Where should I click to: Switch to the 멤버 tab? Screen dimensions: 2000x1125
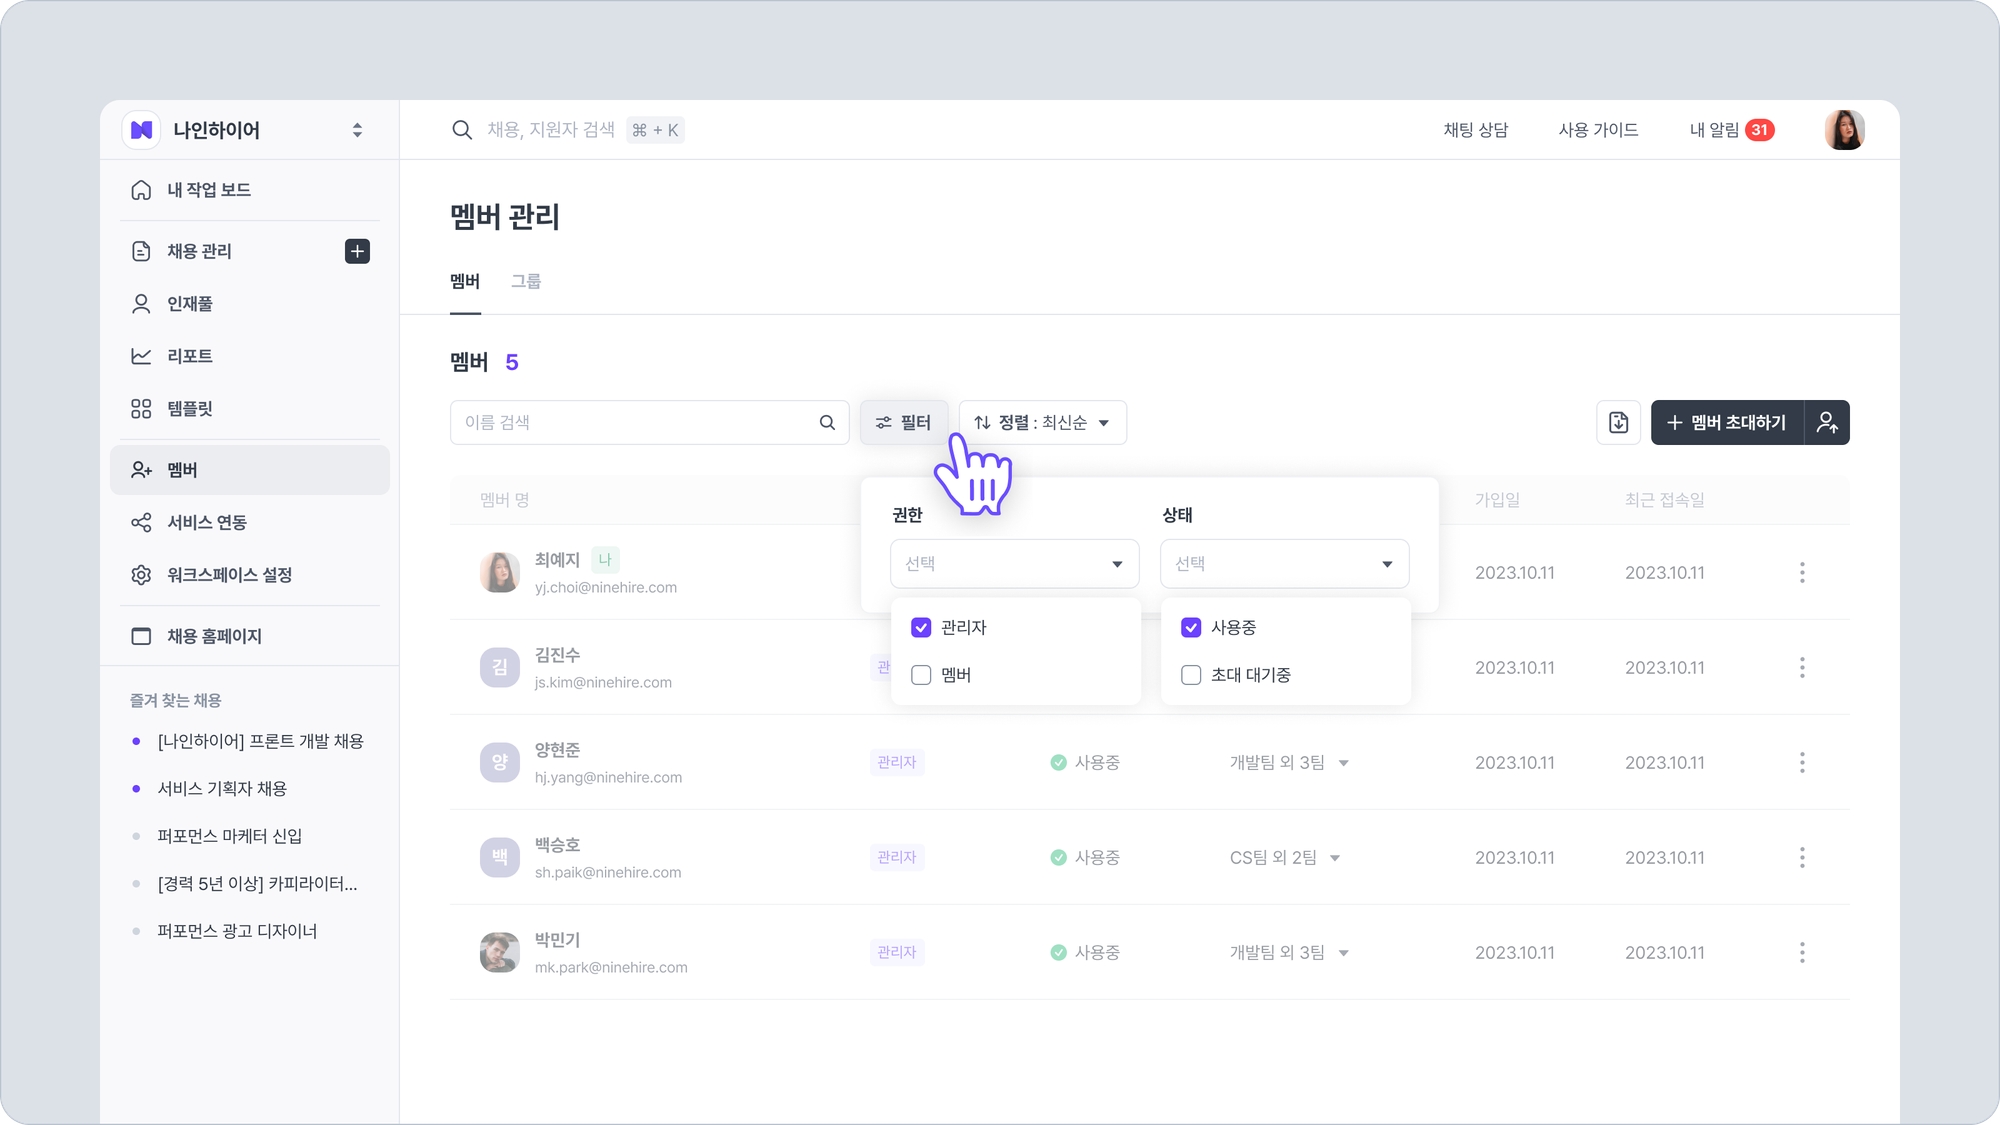click(465, 282)
